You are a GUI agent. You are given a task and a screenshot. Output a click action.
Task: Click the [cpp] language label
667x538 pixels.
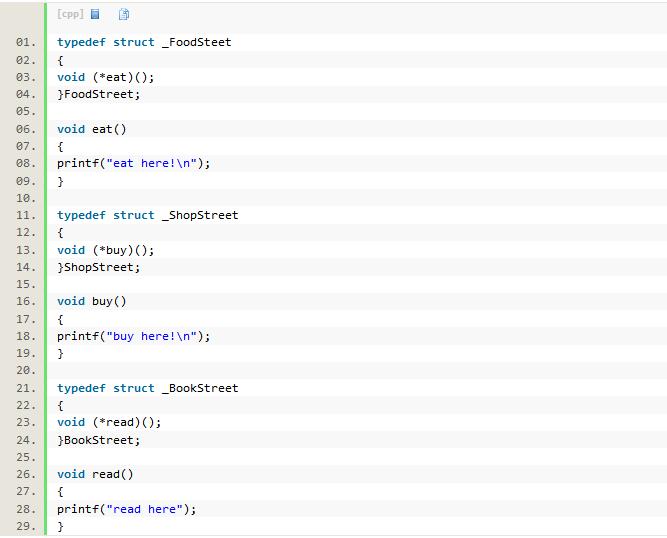70,14
